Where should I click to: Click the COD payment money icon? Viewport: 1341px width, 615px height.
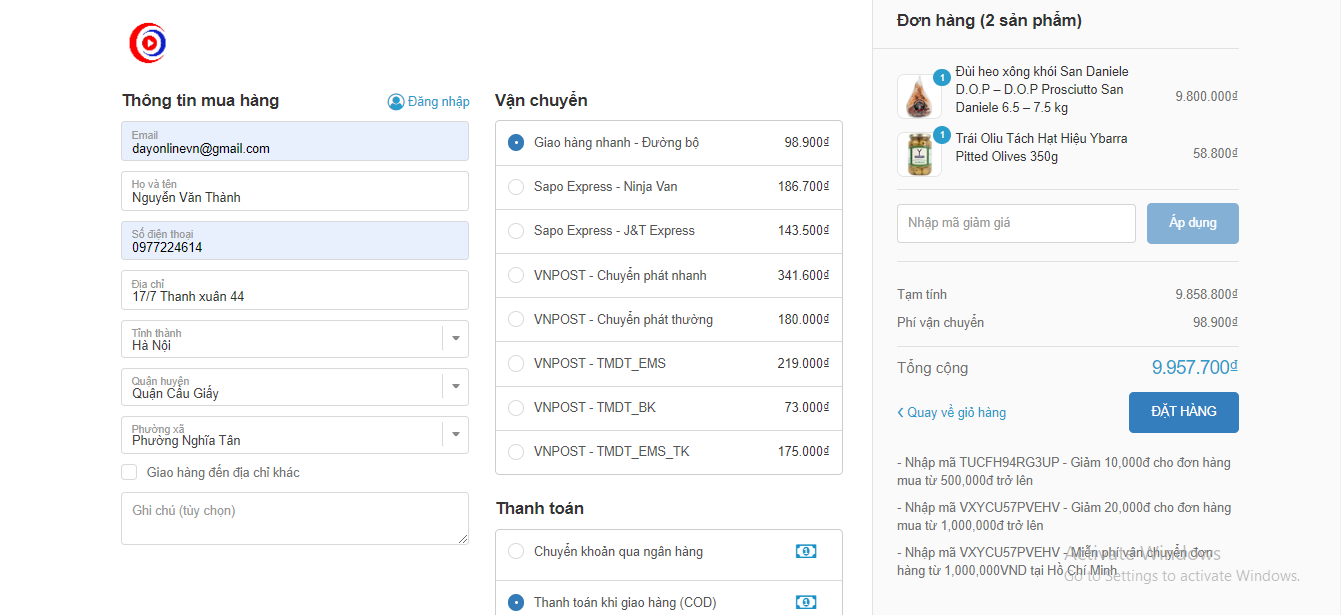point(806,602)
